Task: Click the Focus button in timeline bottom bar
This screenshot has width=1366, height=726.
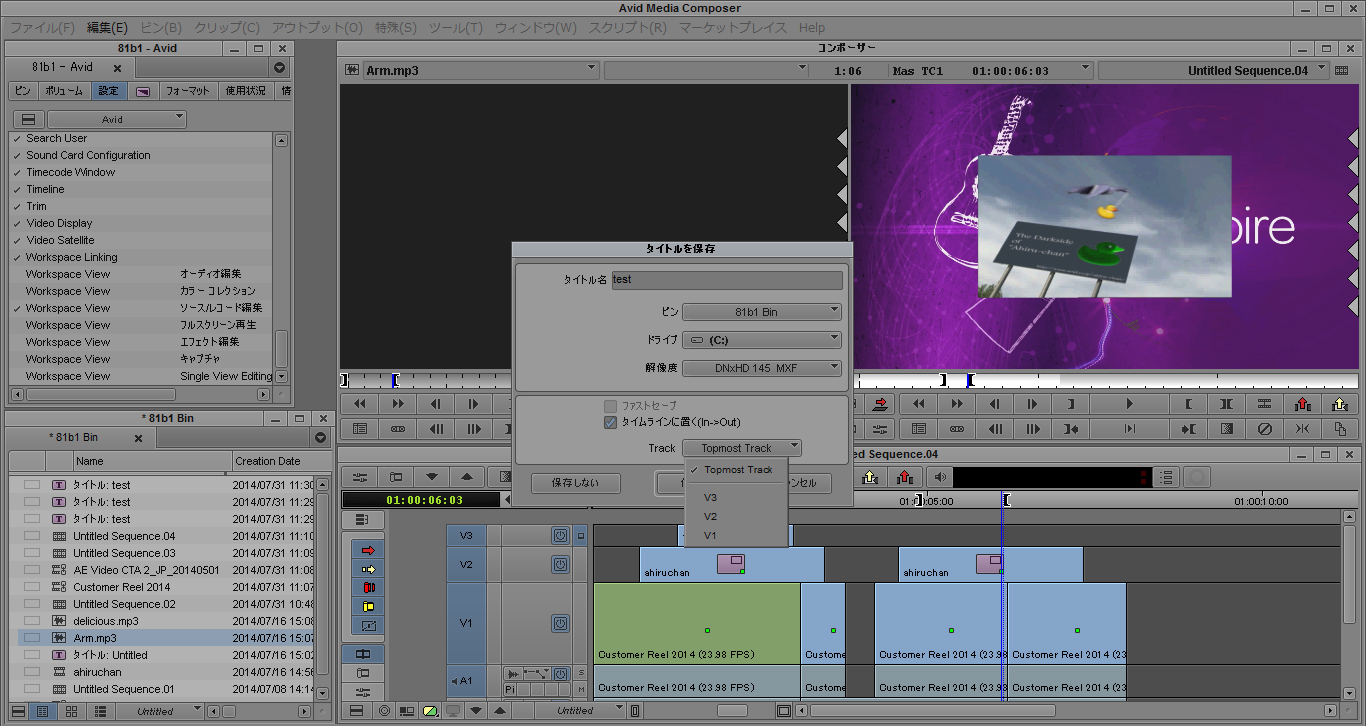Action: click(x=384, y=711)
